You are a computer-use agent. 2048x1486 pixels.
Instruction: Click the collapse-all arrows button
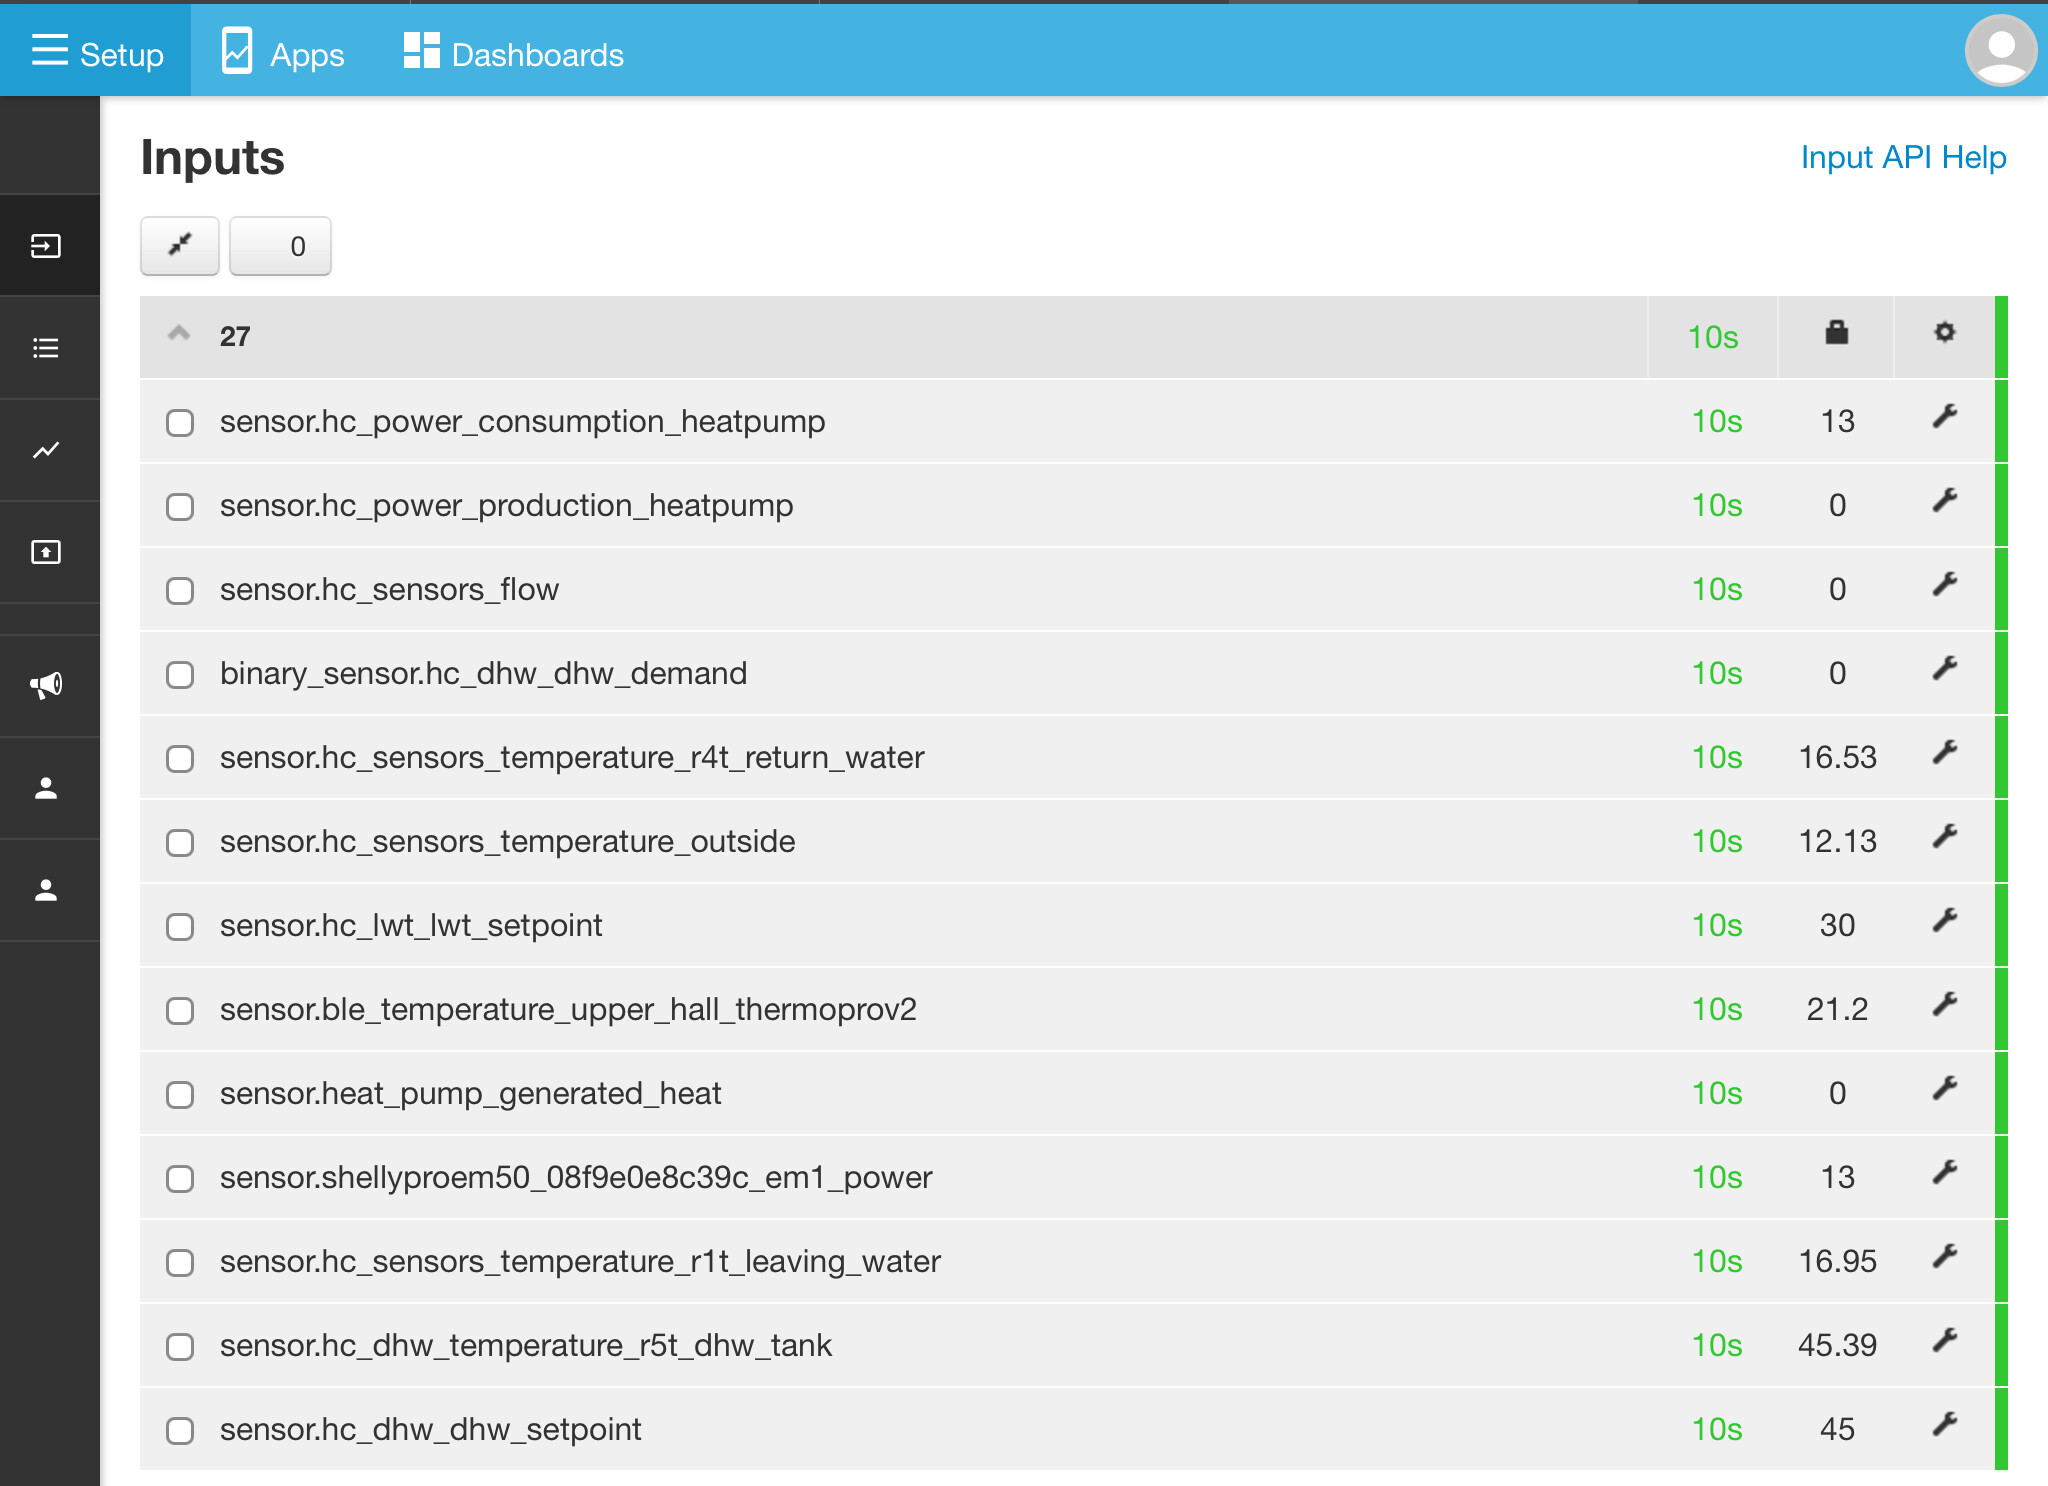[x=180, y=245]
